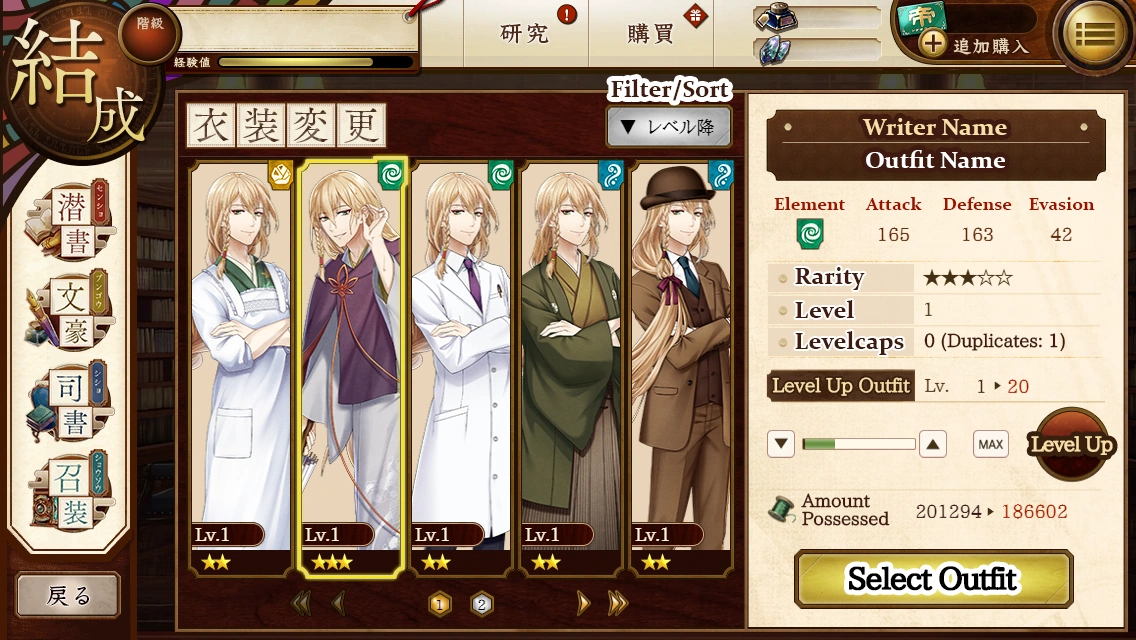
Task: Open the 潜書 book icon in sidebar
Action: click(x=68, y=221)
